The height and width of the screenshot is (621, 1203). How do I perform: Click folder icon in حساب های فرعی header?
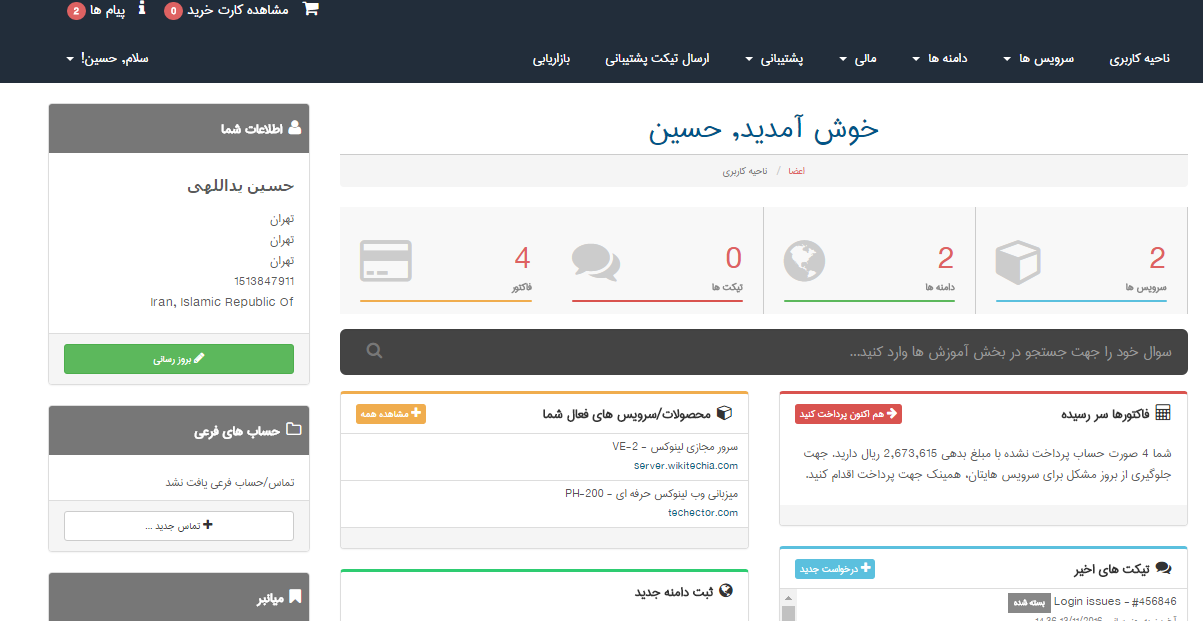[x=294, y=430]
